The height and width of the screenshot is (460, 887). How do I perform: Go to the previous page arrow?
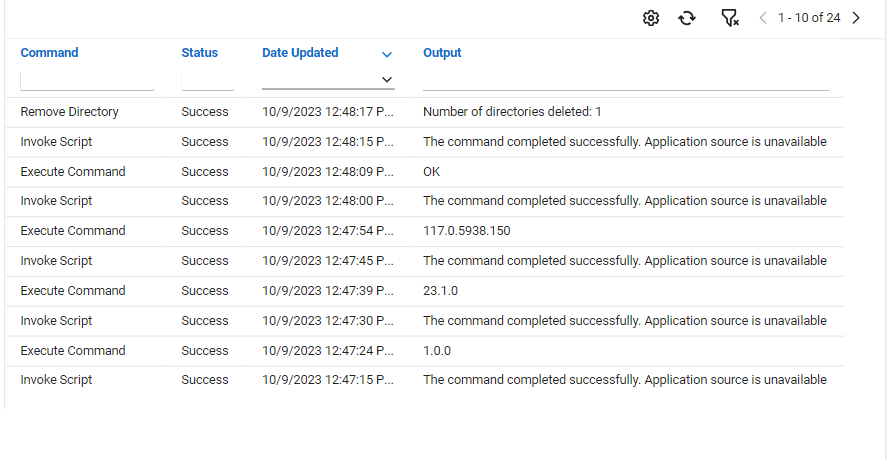pos(763,18)
